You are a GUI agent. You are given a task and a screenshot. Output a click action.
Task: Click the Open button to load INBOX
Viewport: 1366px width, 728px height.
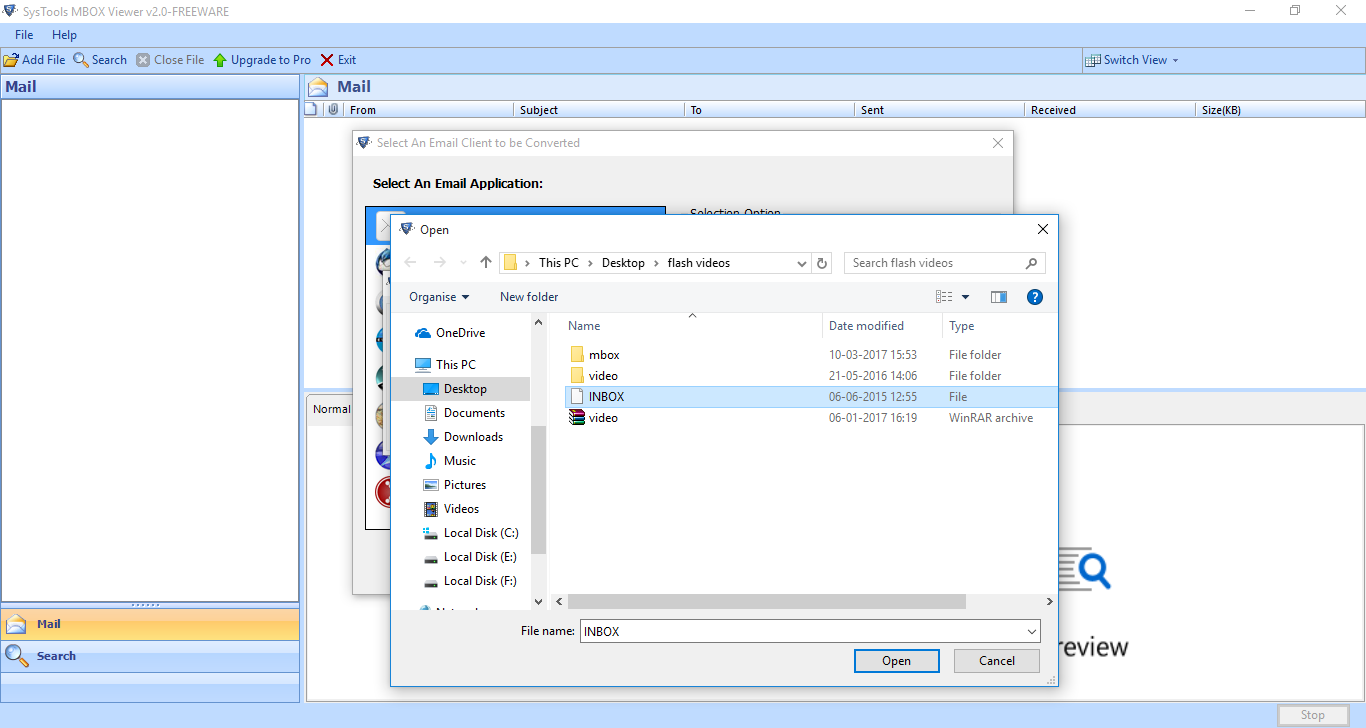896,660
